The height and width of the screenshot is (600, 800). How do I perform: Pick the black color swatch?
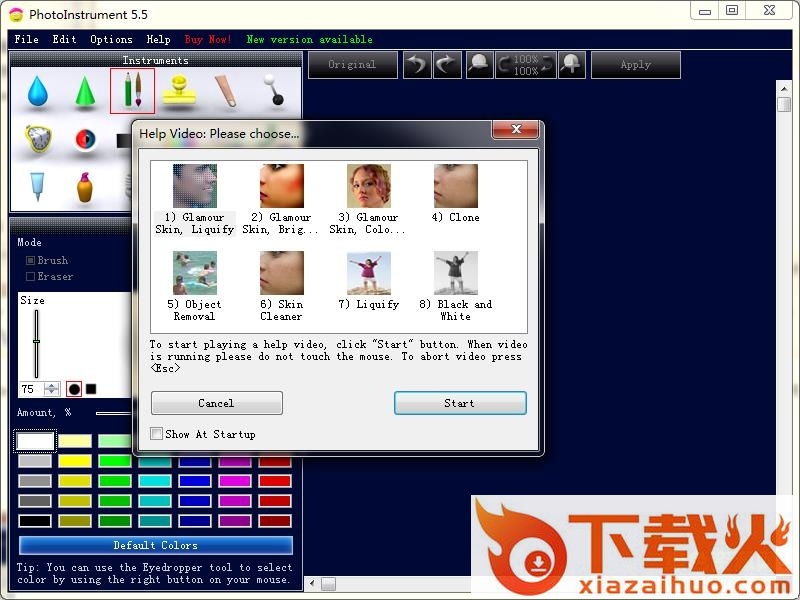(35, 521)
